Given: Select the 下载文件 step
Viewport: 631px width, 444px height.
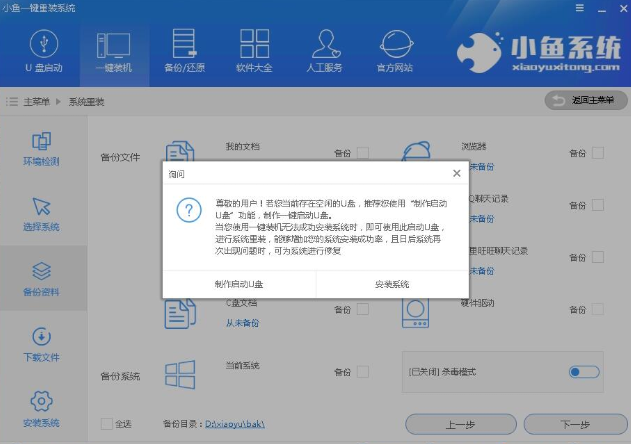Looking at the screenshot, I should coord(41,345).
